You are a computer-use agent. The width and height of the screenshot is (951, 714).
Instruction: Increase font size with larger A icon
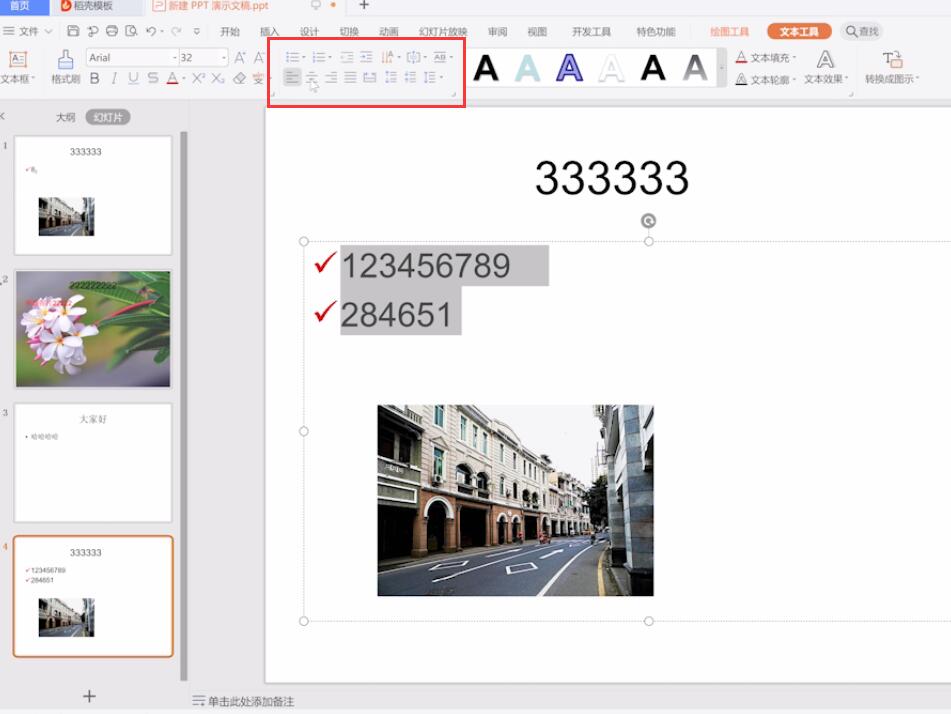(x=240, y=58)
